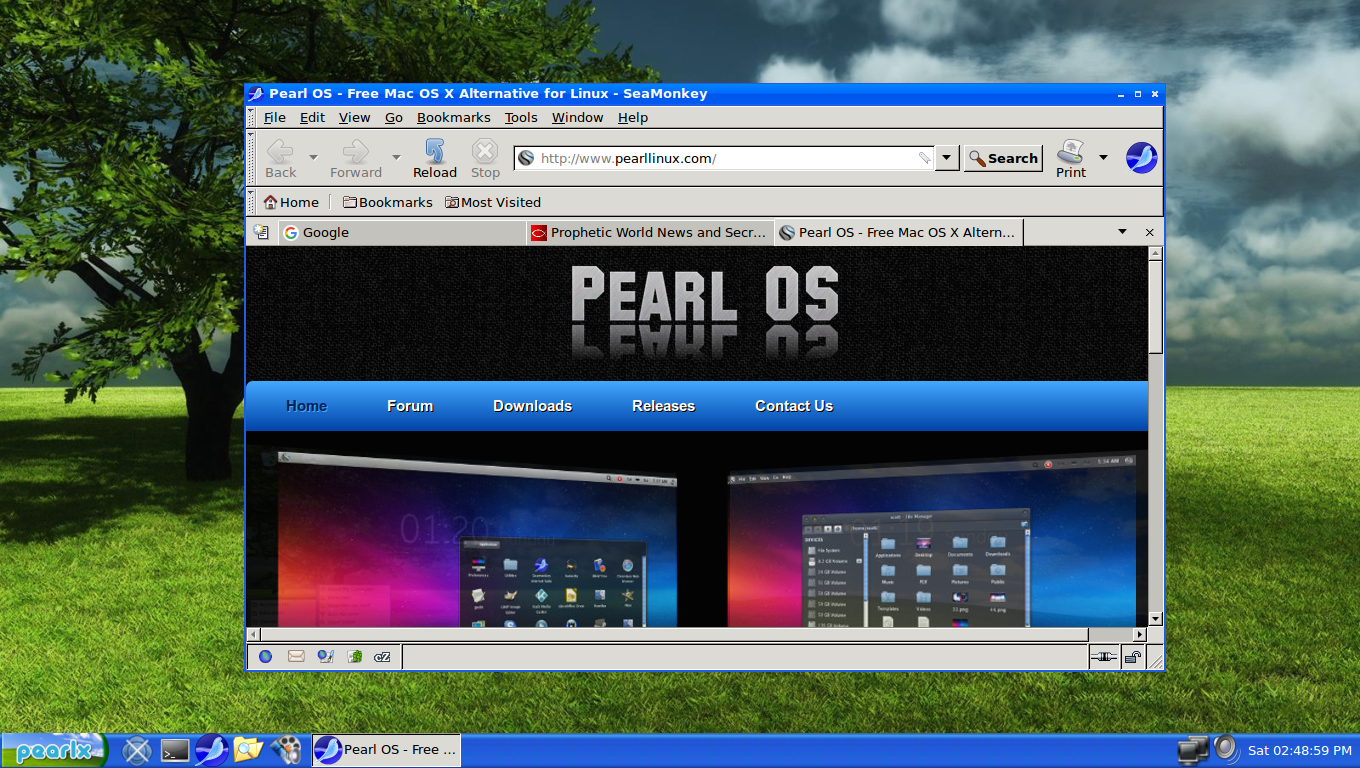Image resolution: width=1360 pixels, height=768 pixels.
Task: Start ChatZilla from the component bar
Action: (382, 657)
